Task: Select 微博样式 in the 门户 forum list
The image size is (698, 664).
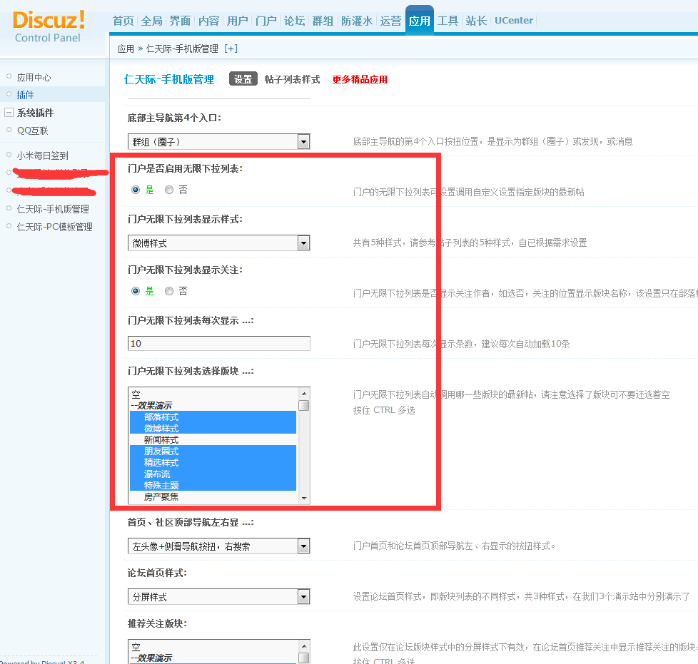Action: coord(213,428)
